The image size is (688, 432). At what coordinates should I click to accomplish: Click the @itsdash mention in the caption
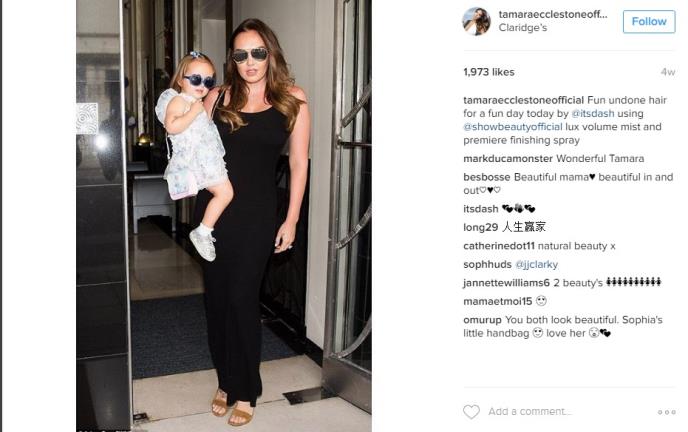point(592,113)
